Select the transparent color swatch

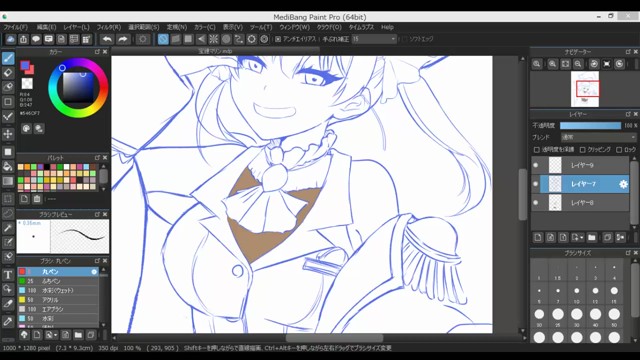27,83
